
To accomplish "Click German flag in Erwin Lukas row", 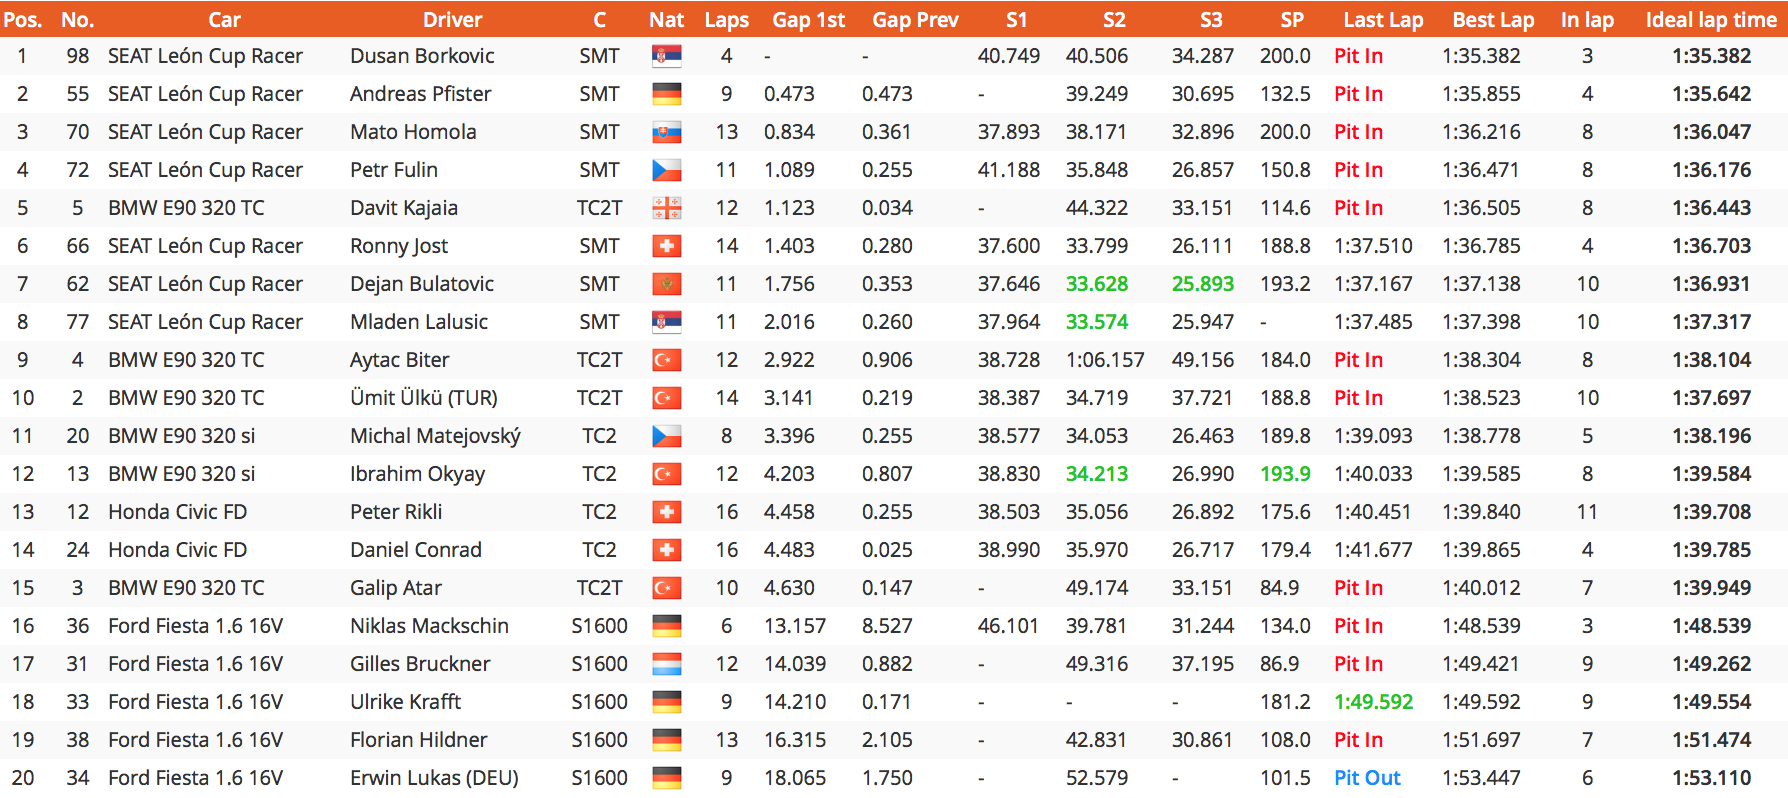I will coord(666,778).
